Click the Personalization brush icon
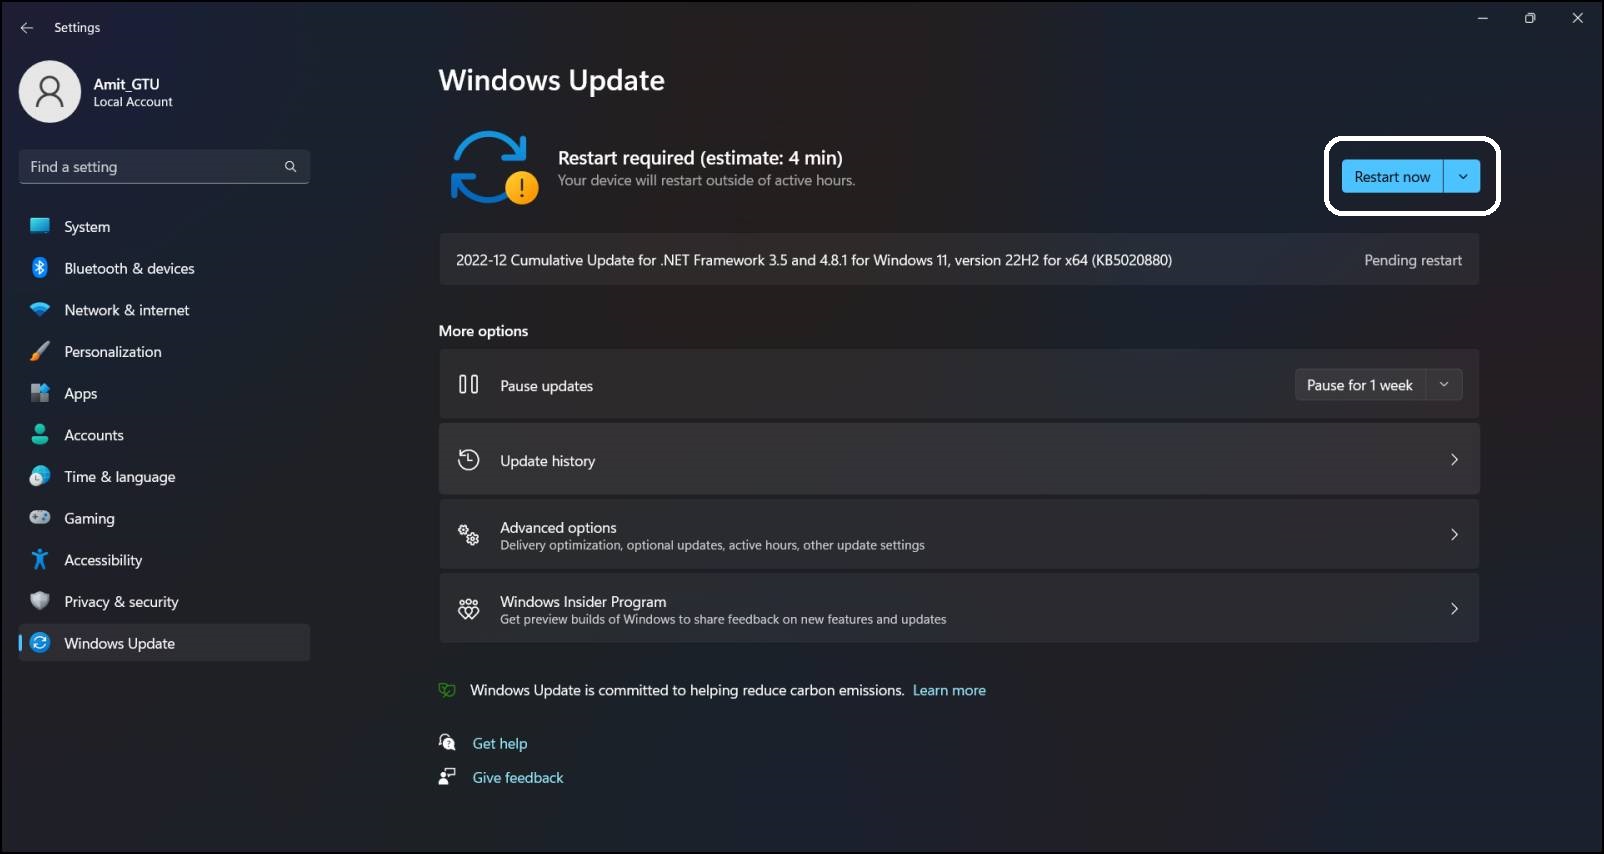Viewport: 1604px width, 854px height. (x=40, y=352)
